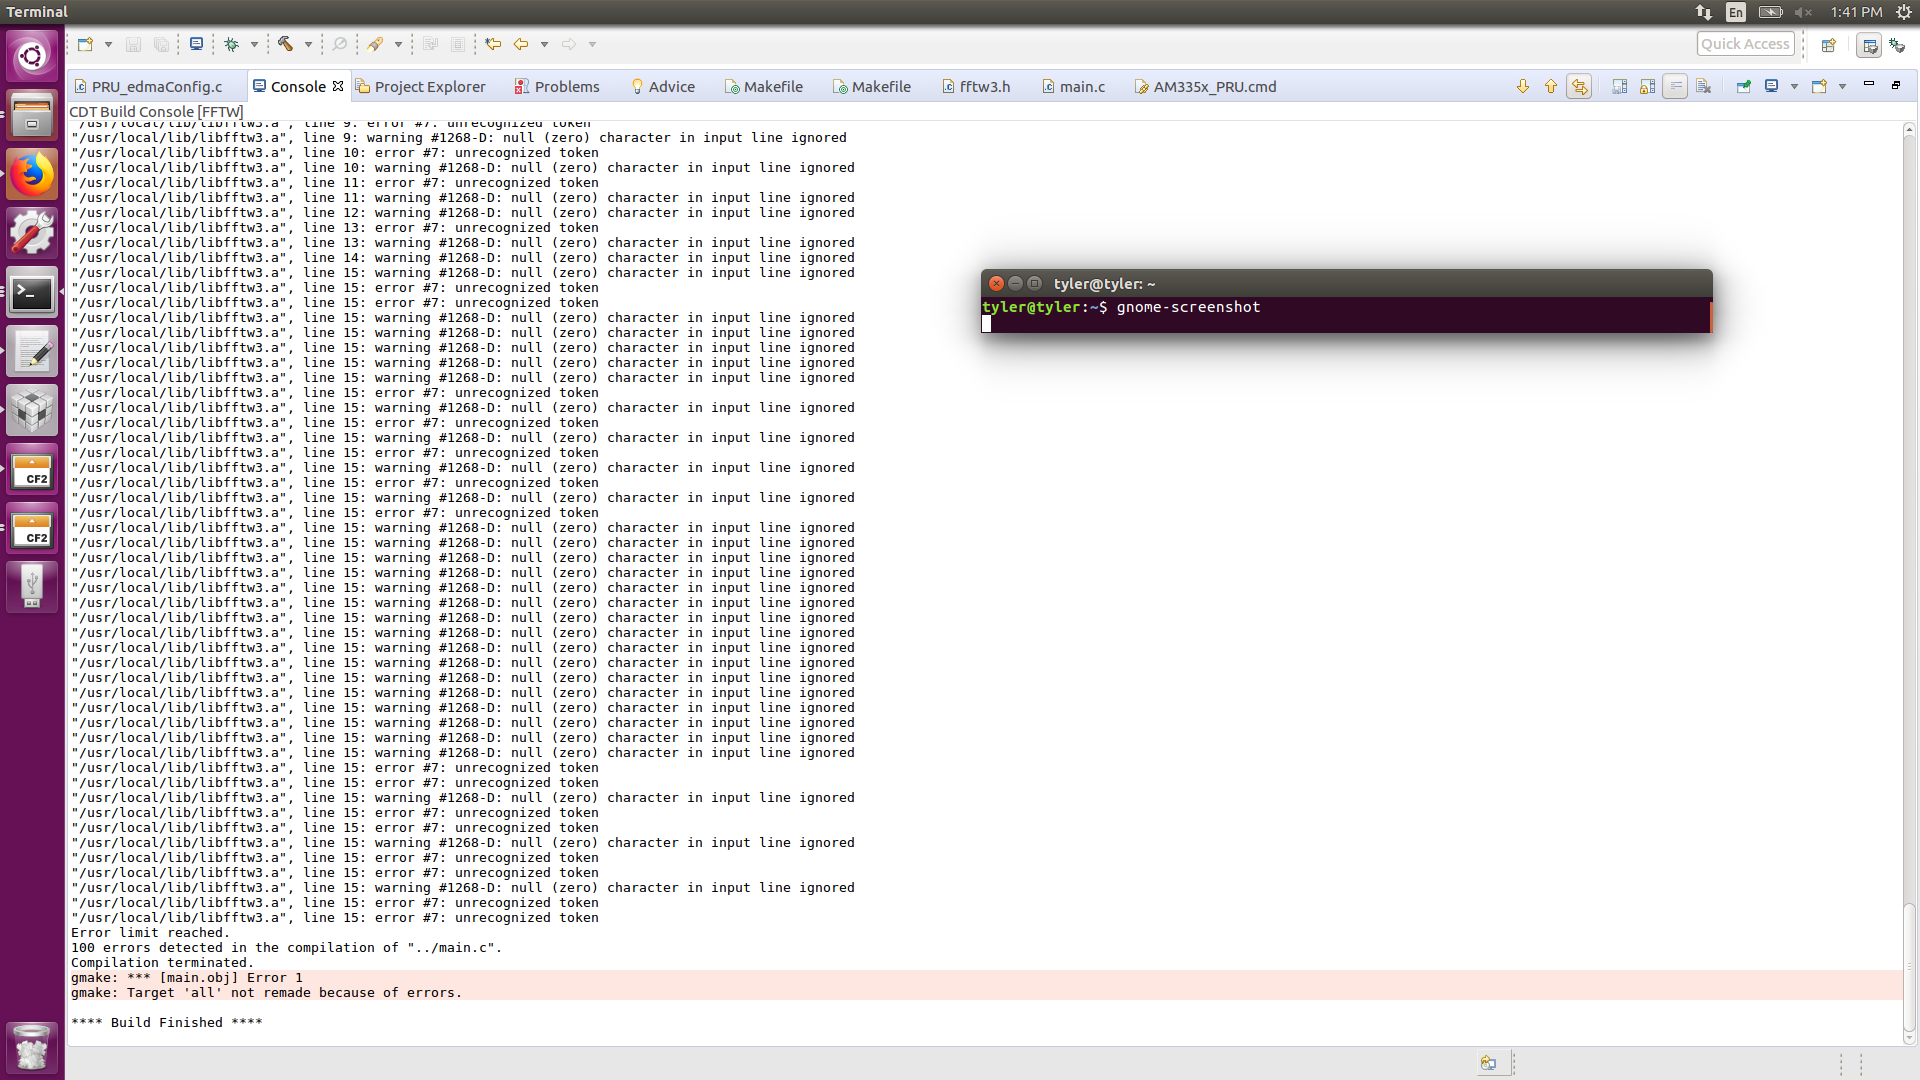The width and height of the screenshot is (1920, 1080).
Task: Toggle Scroll Lock in console toolbar
Action: tap(1647, 87)
